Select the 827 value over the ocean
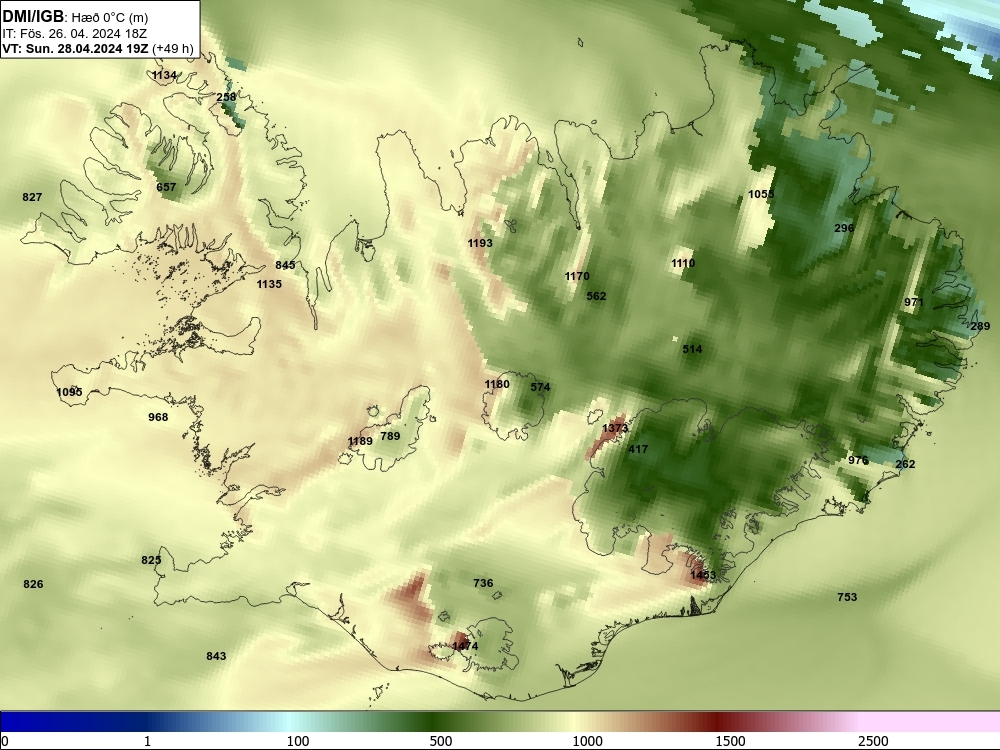The width and height of the screenshot is (1000, 750). click(x=32, y=197)
